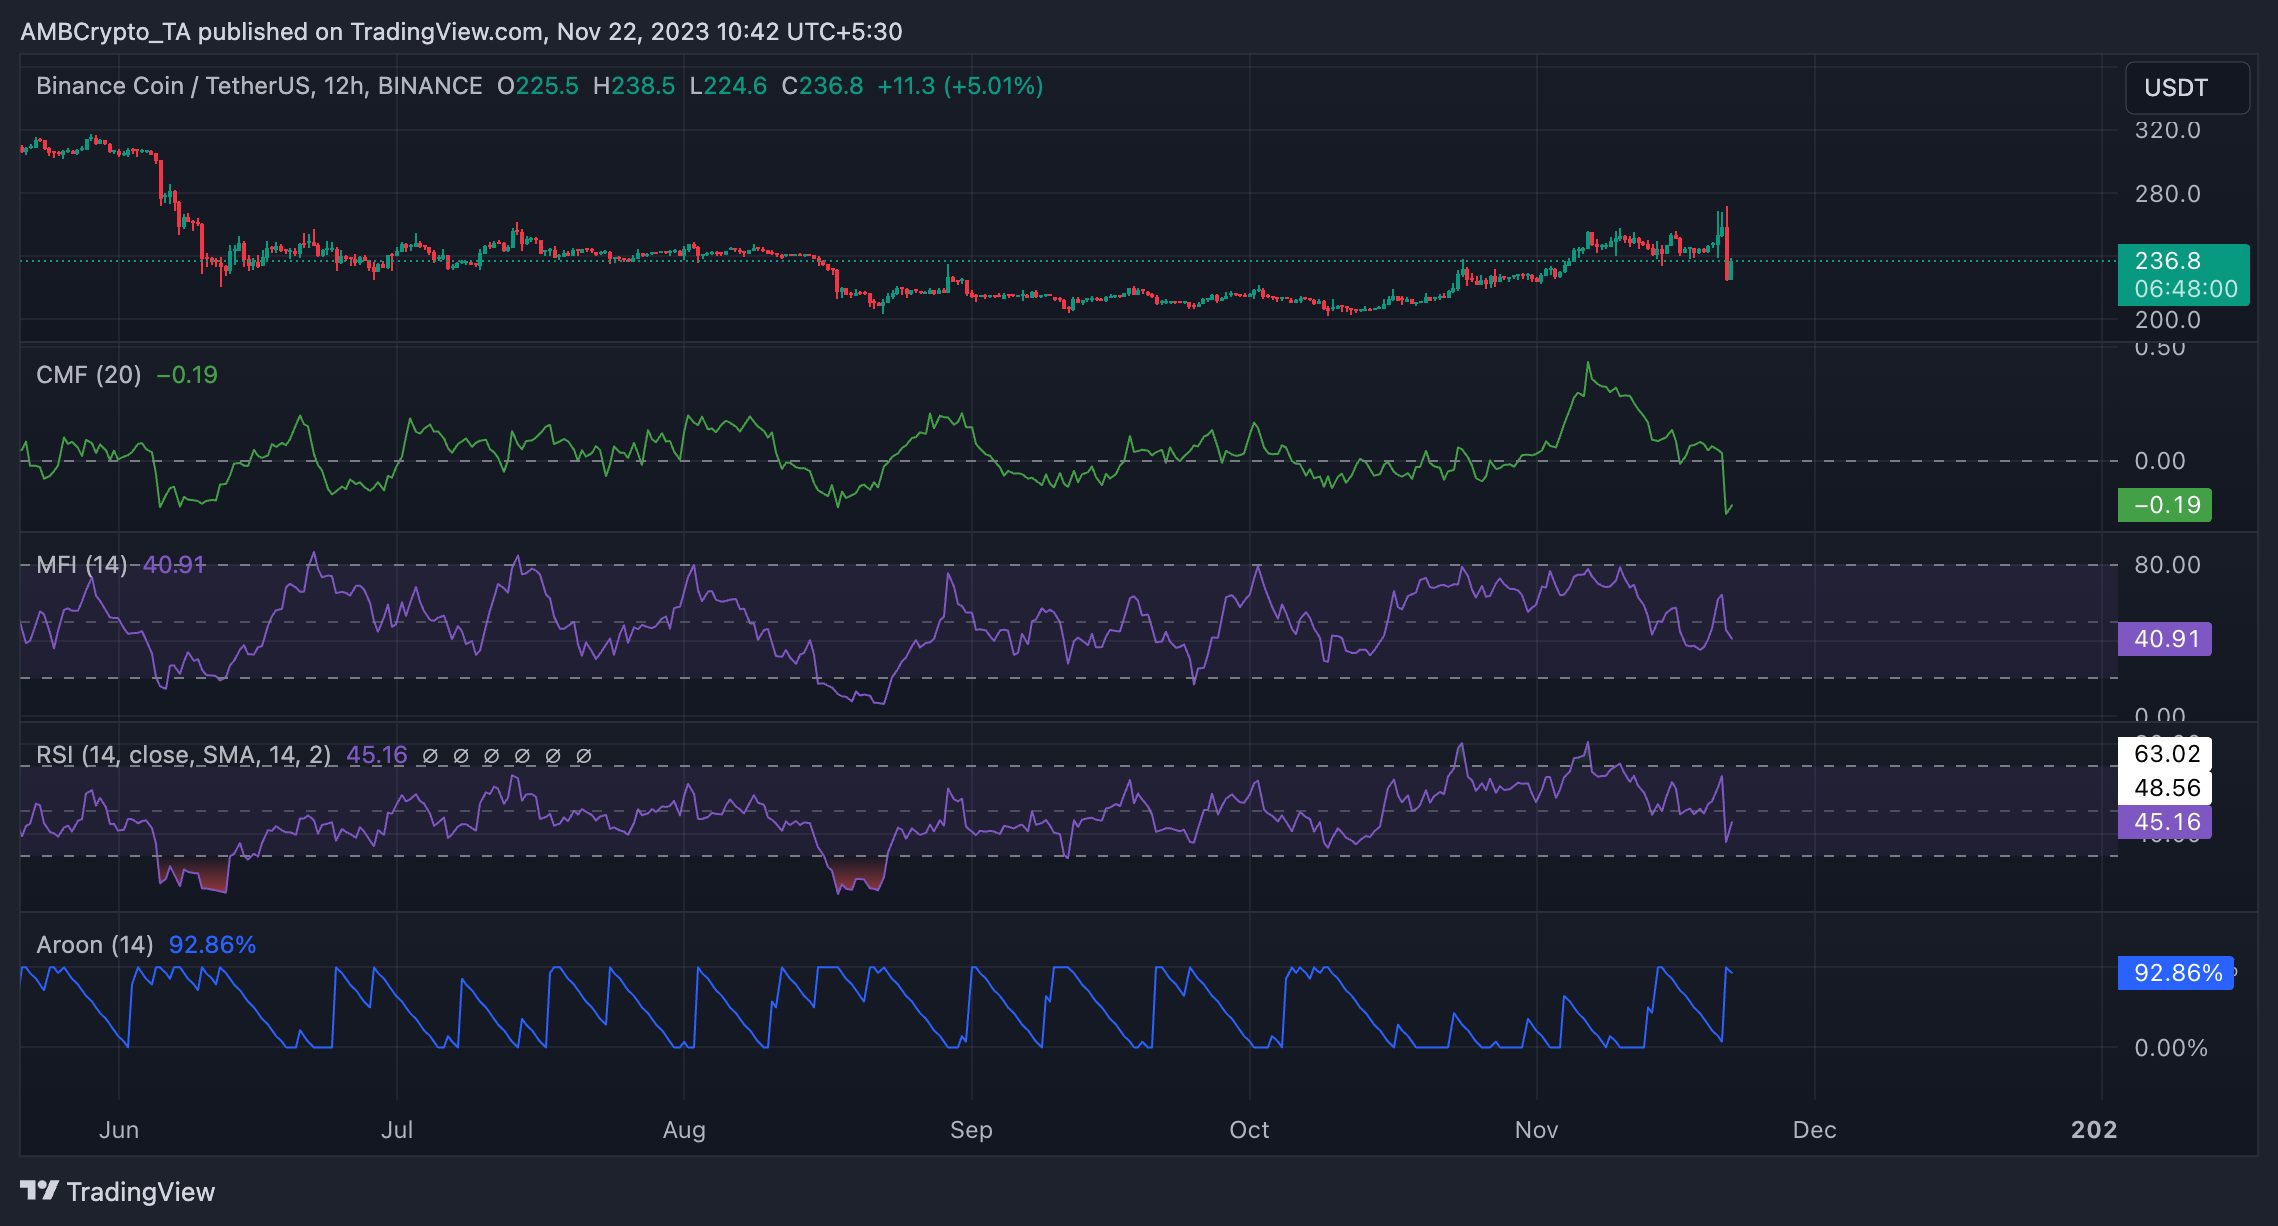
Task: Click the CMF inline value -0.19 beside its label
Action: tap(187, 375)
